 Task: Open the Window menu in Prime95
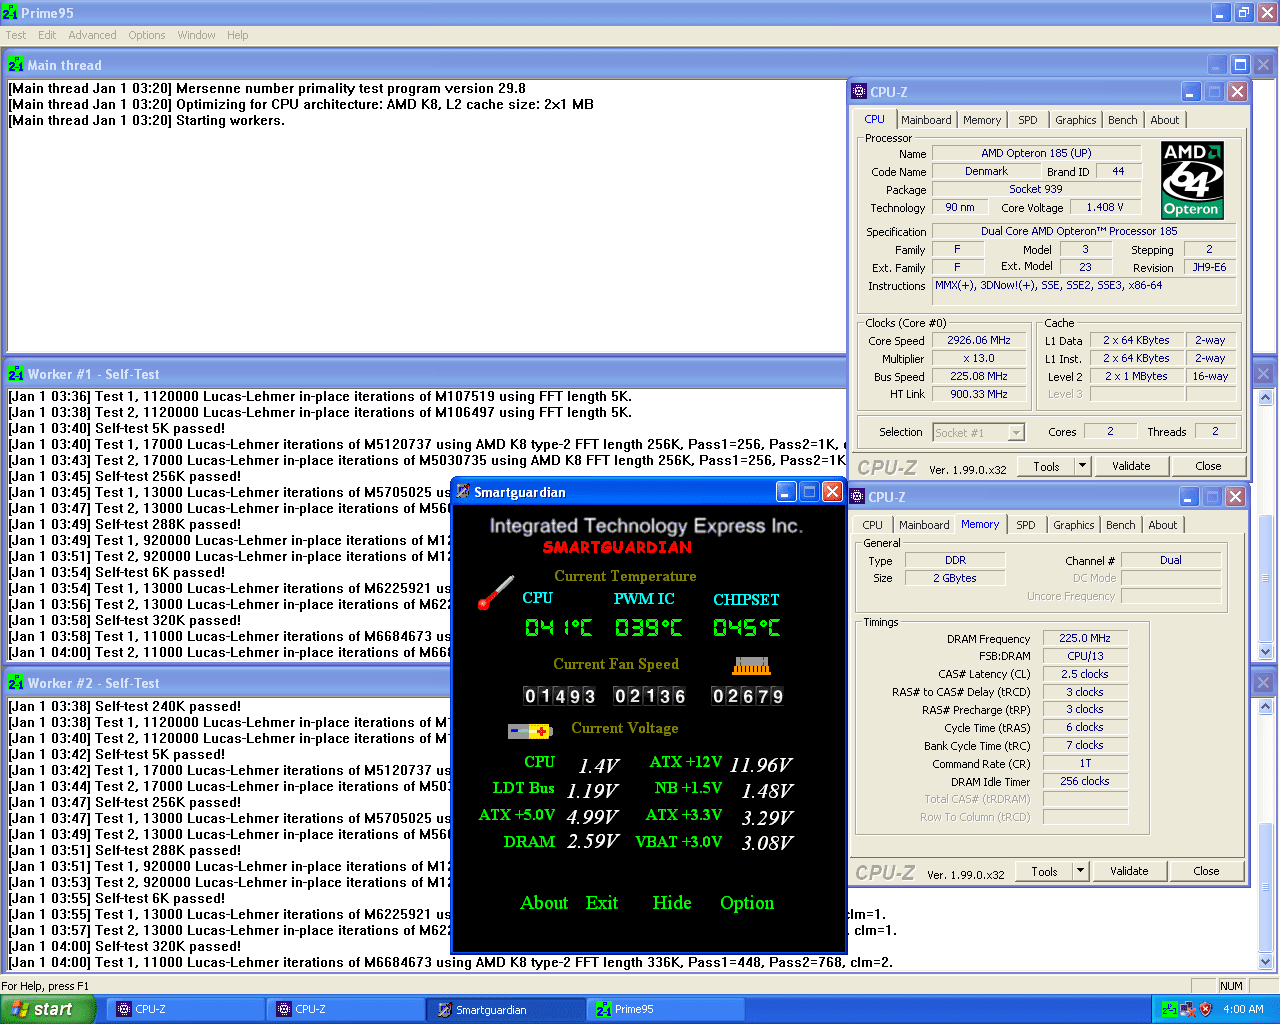196,35
